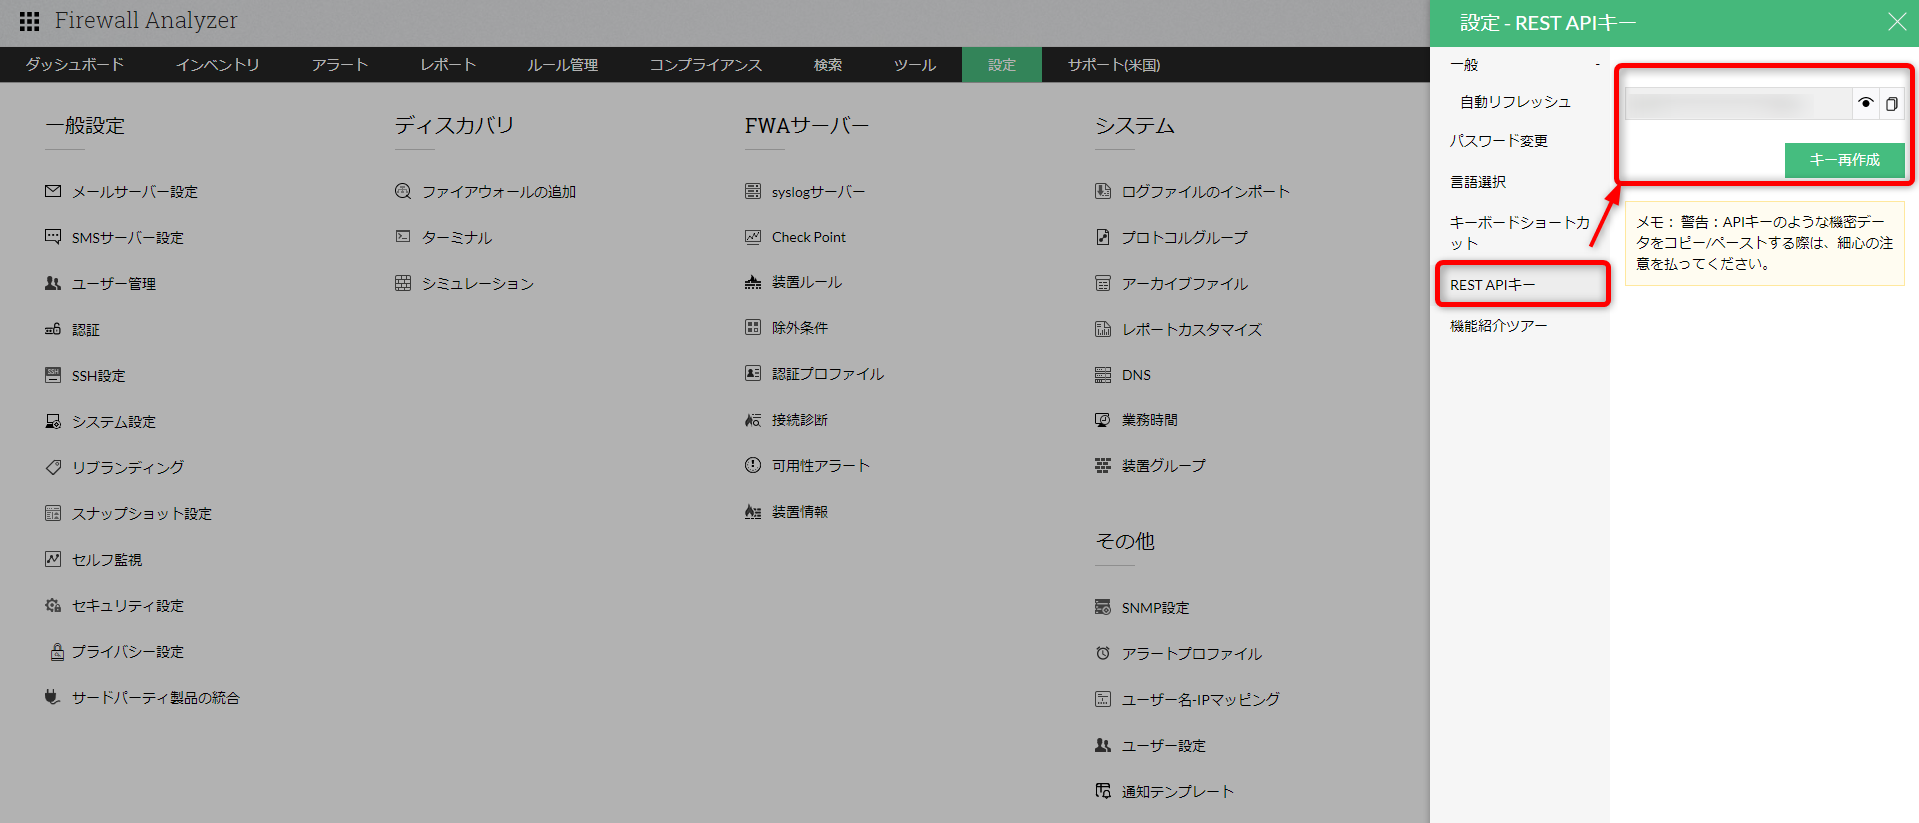Viewport: 1919px width, 823px height.
Task: Select 機能紹介ツアー in the side panel
Action: pyautogui.click(x=1499, y=326)
